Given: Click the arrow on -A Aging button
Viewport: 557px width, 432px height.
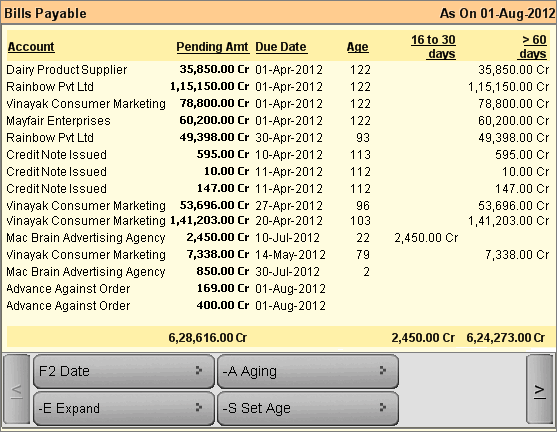Looking at the screenshot, I should pyautogui.click(x=383, y=371).
